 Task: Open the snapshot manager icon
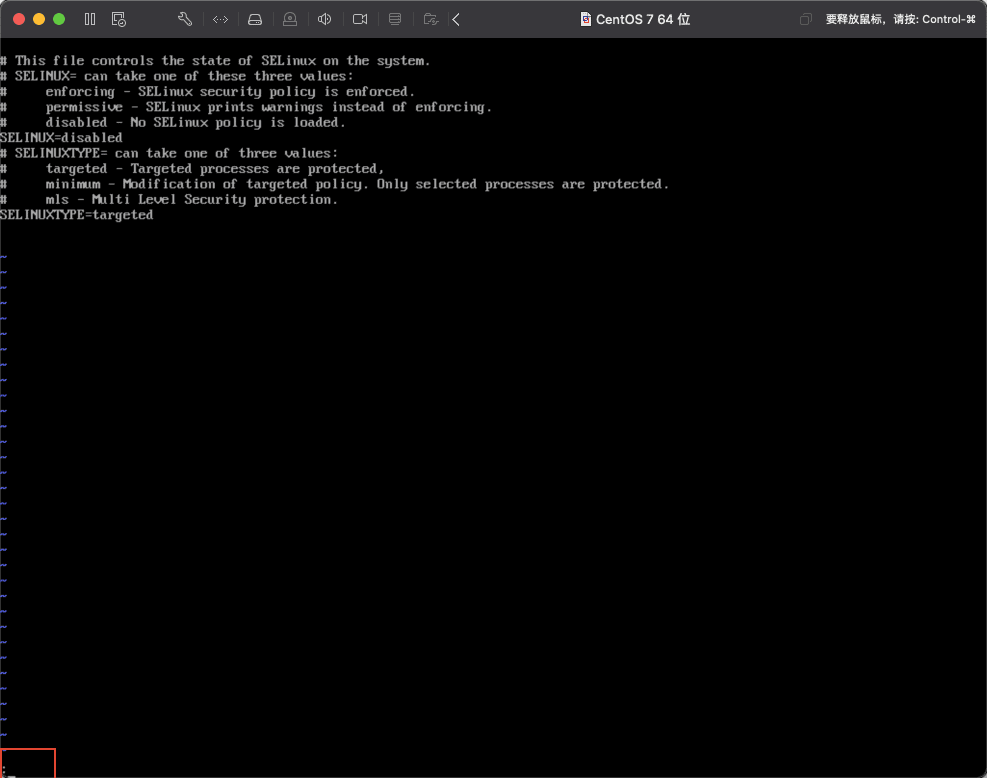119,19
